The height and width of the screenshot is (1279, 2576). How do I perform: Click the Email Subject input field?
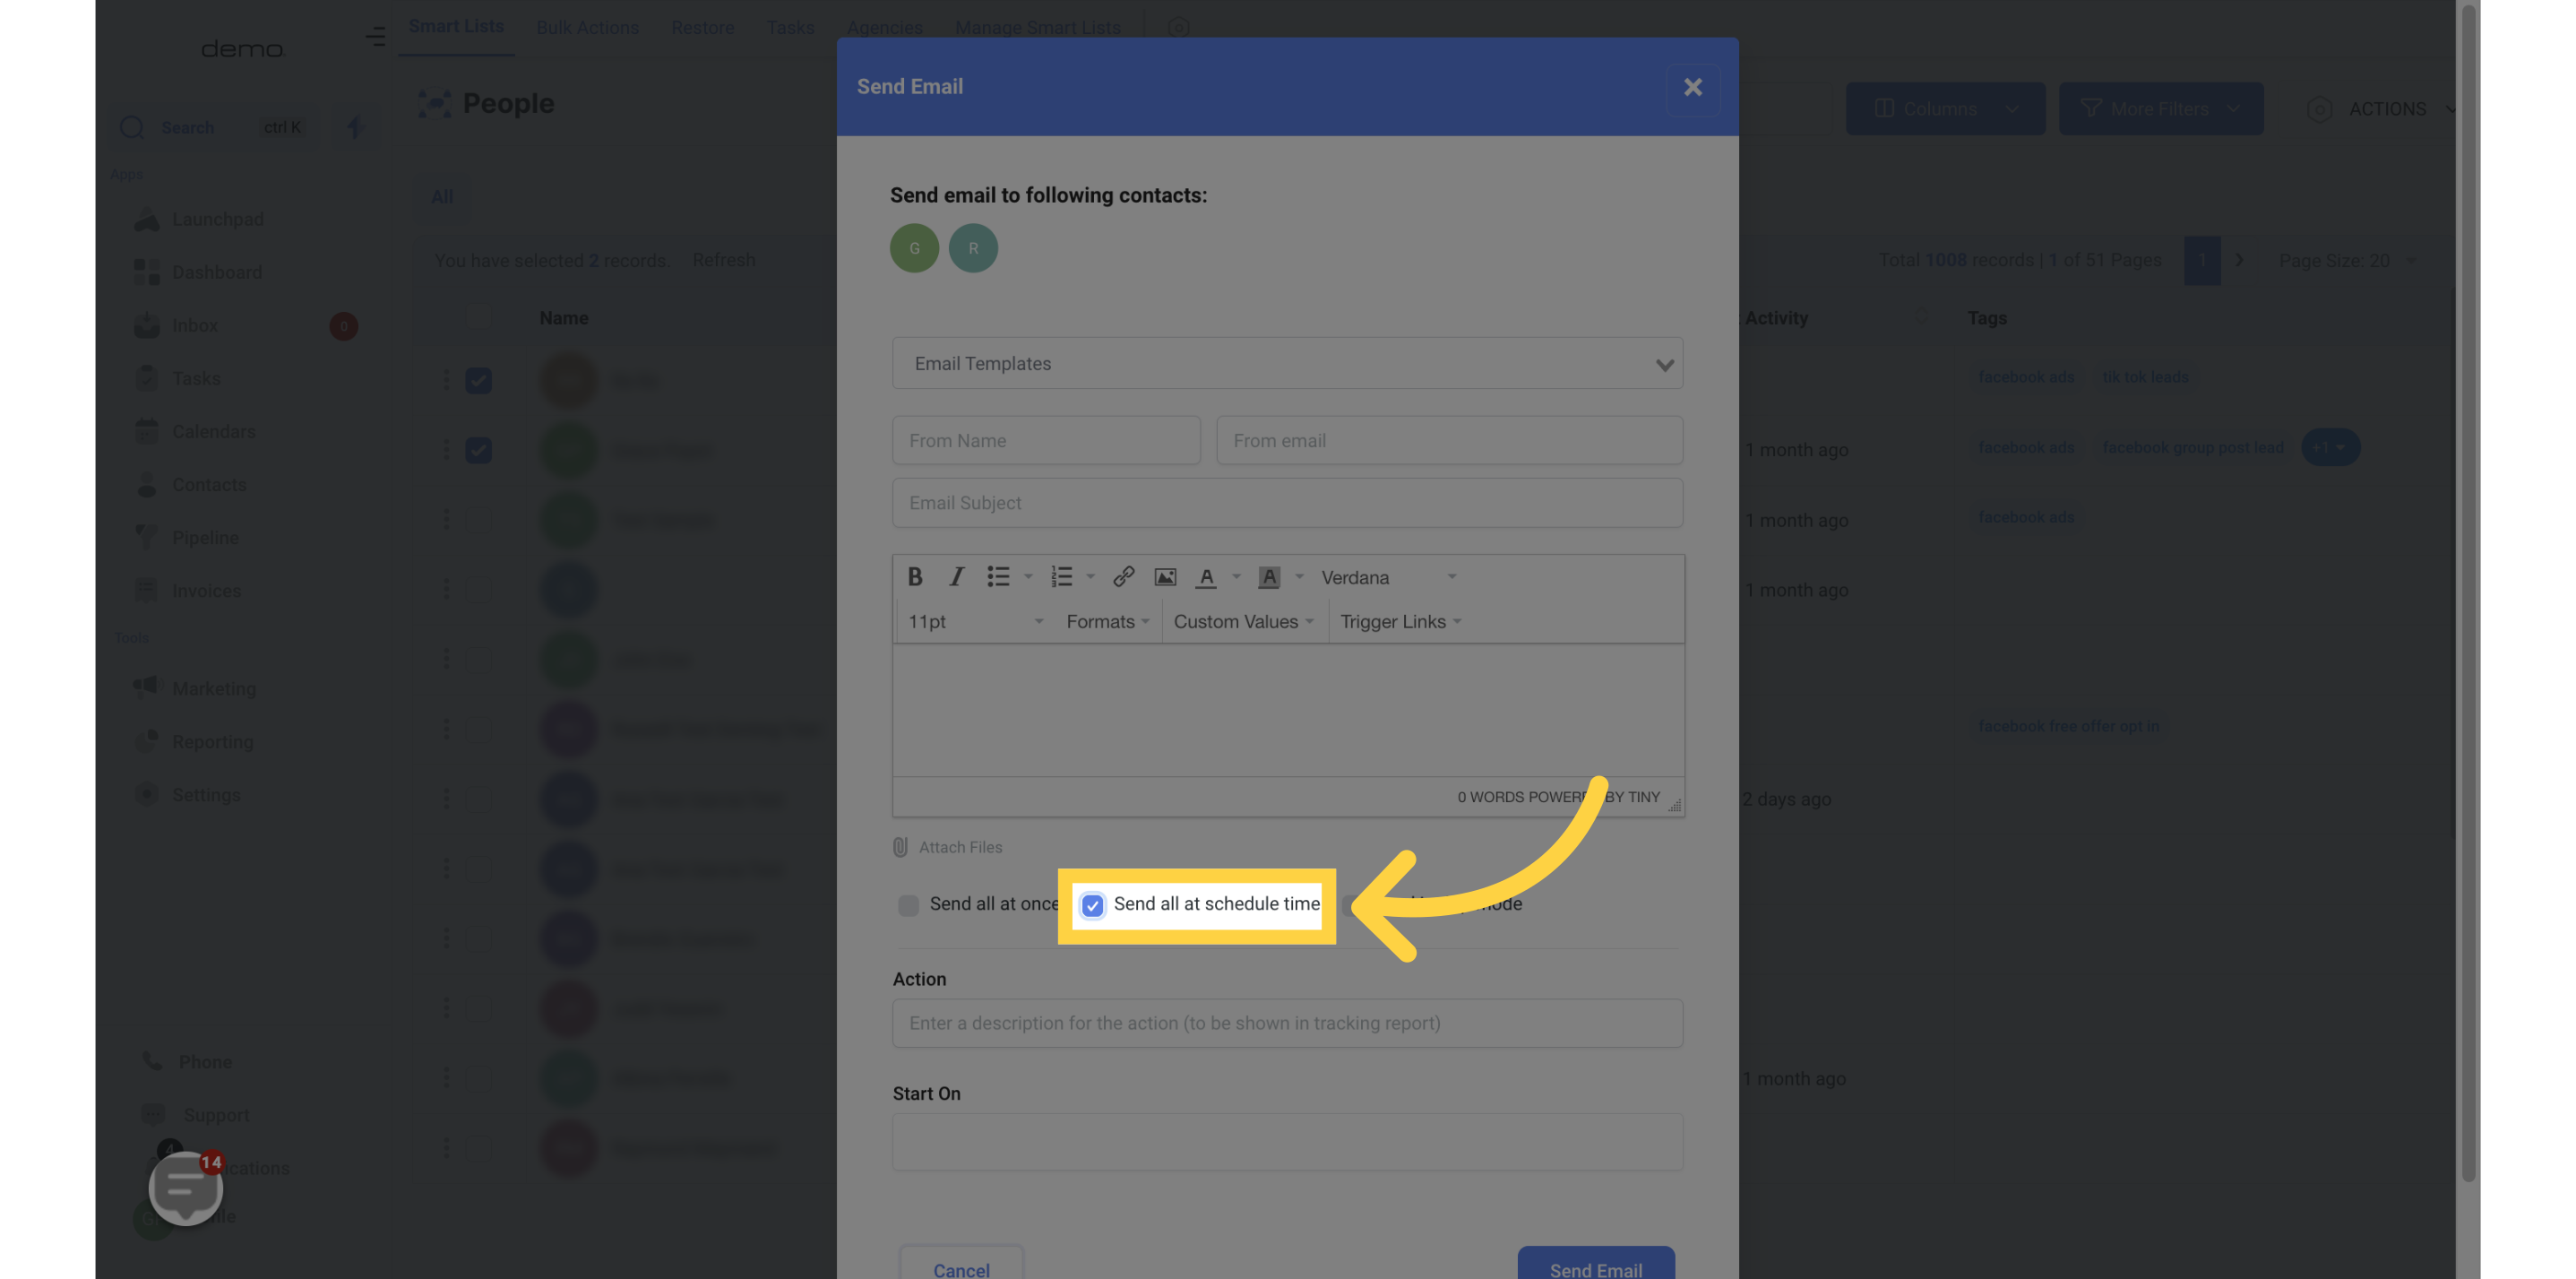tap(1287, 503)
